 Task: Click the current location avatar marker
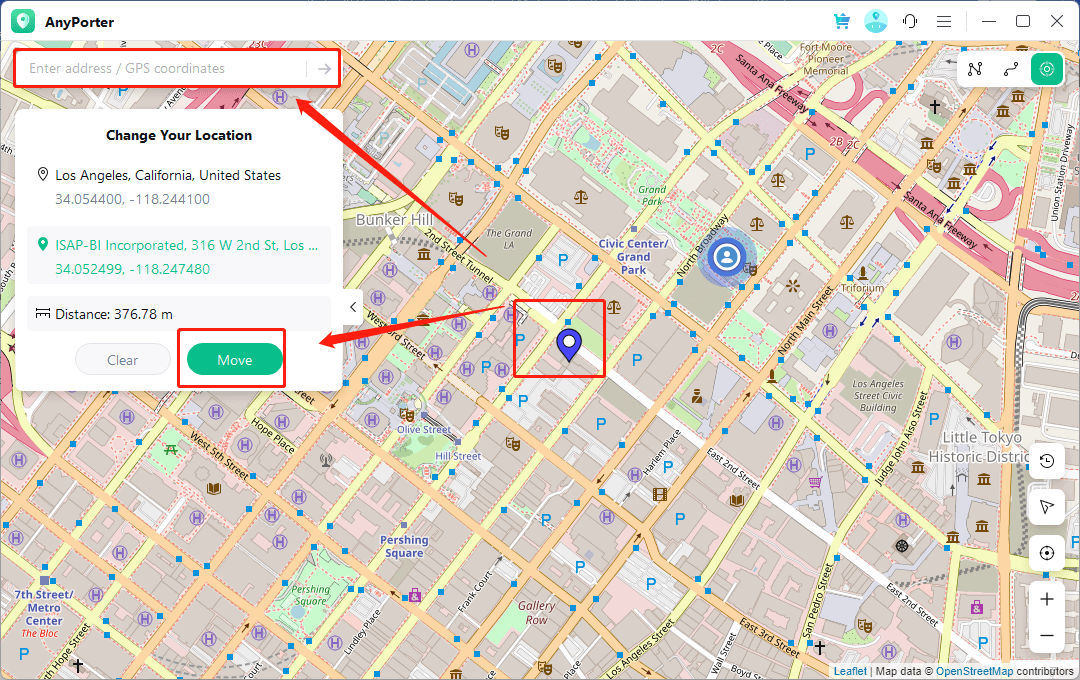coord(726,258)
